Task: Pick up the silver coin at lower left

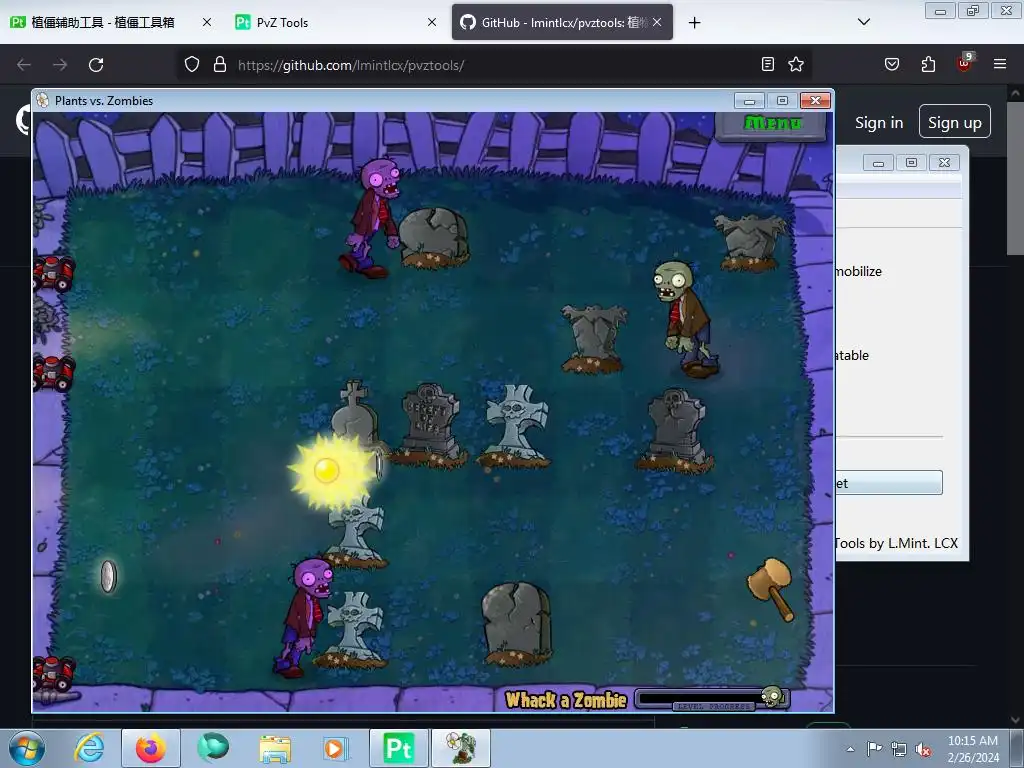Action: [x=108, y=577]
